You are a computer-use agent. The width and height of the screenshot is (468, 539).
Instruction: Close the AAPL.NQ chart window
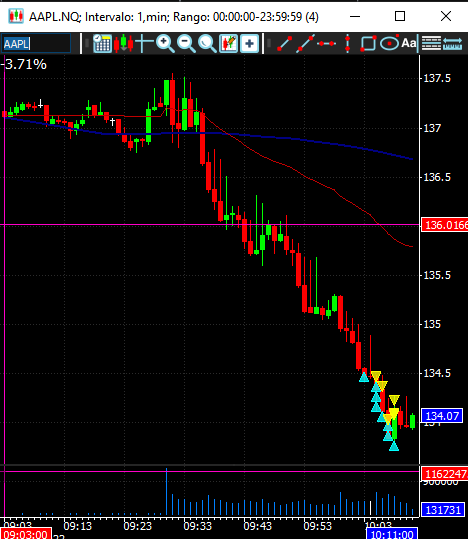pos(446,16)
